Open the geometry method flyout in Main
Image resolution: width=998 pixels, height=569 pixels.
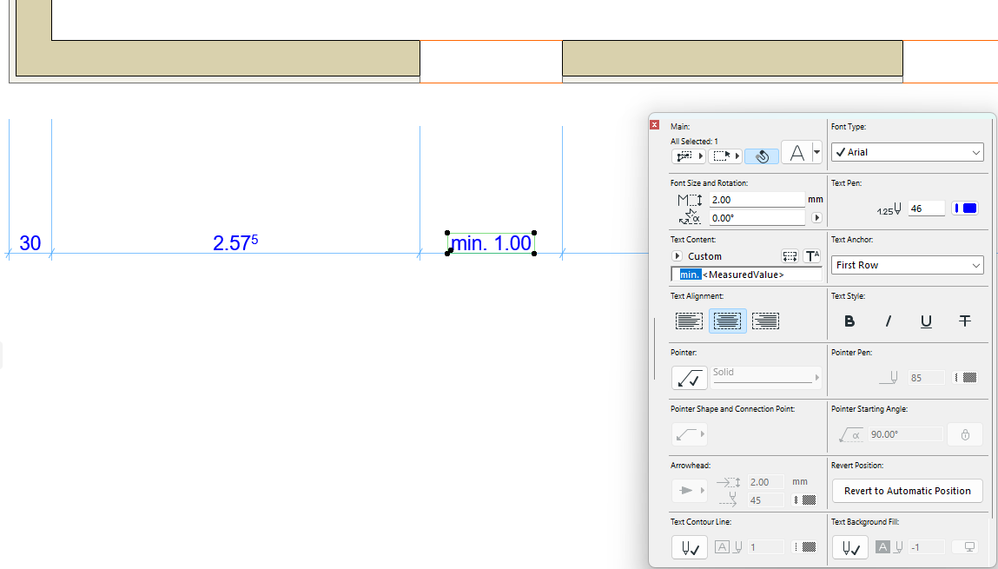pyautogui.click(x=688, y=156)
